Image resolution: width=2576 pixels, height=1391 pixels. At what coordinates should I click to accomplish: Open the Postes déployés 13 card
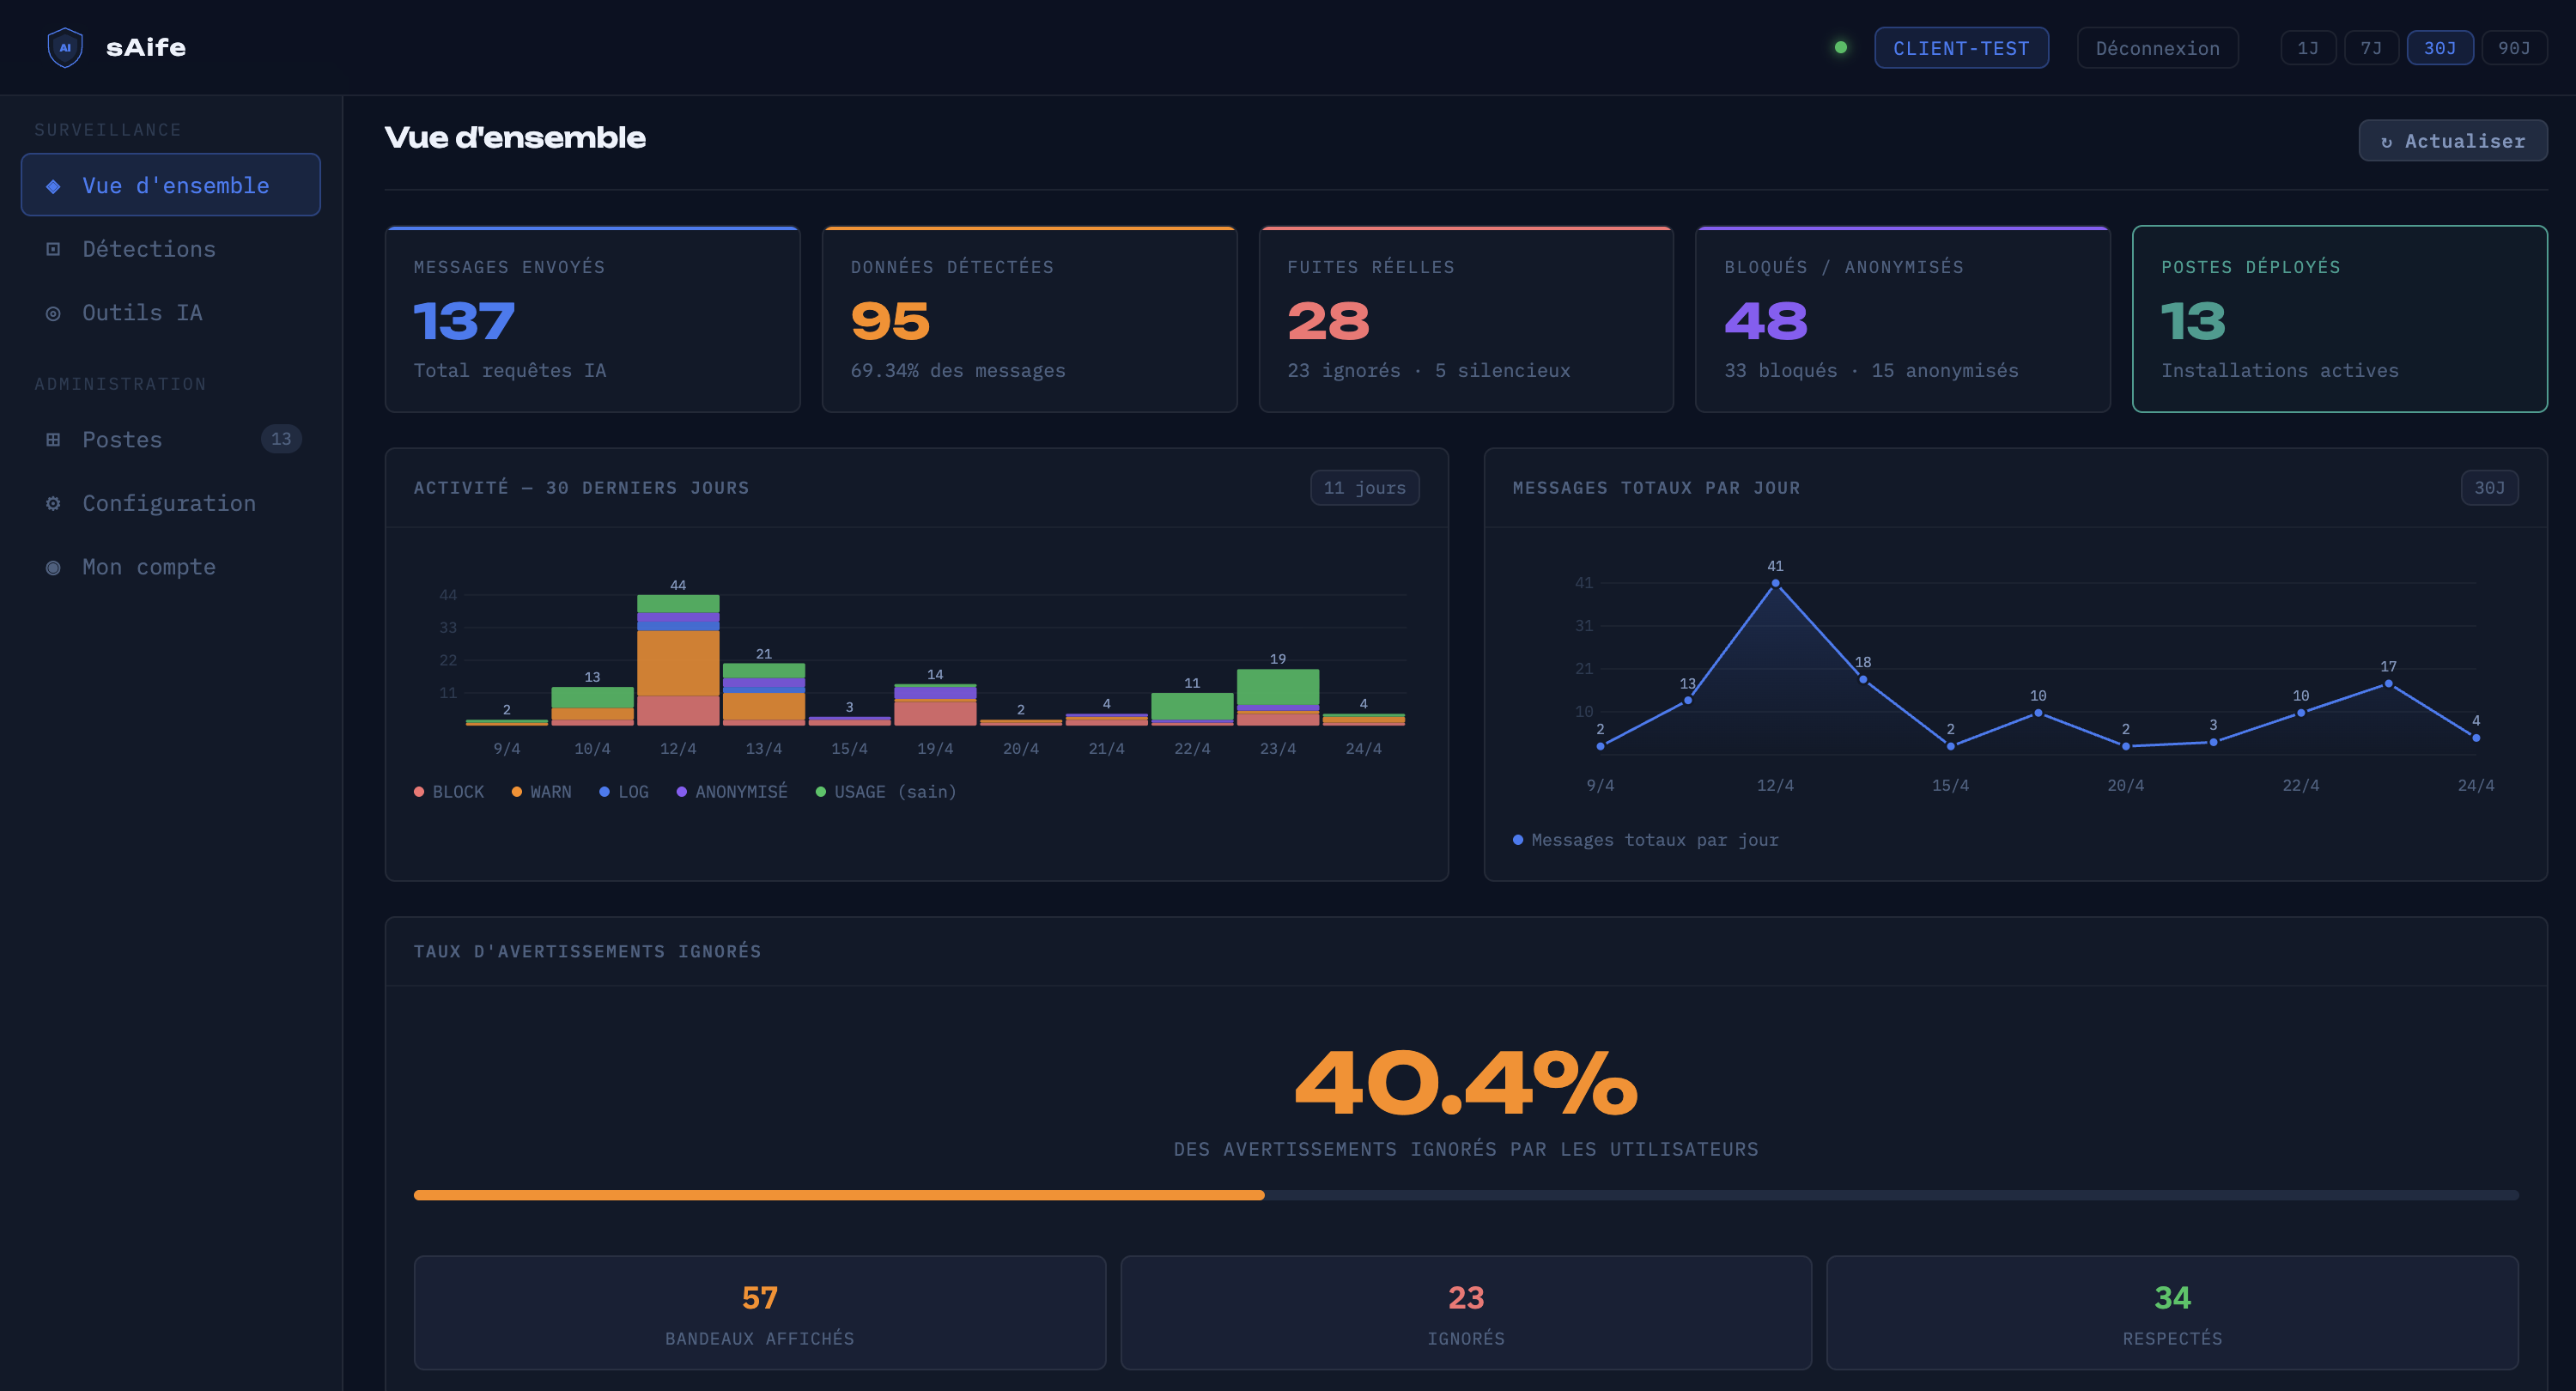coord(2340,320)
